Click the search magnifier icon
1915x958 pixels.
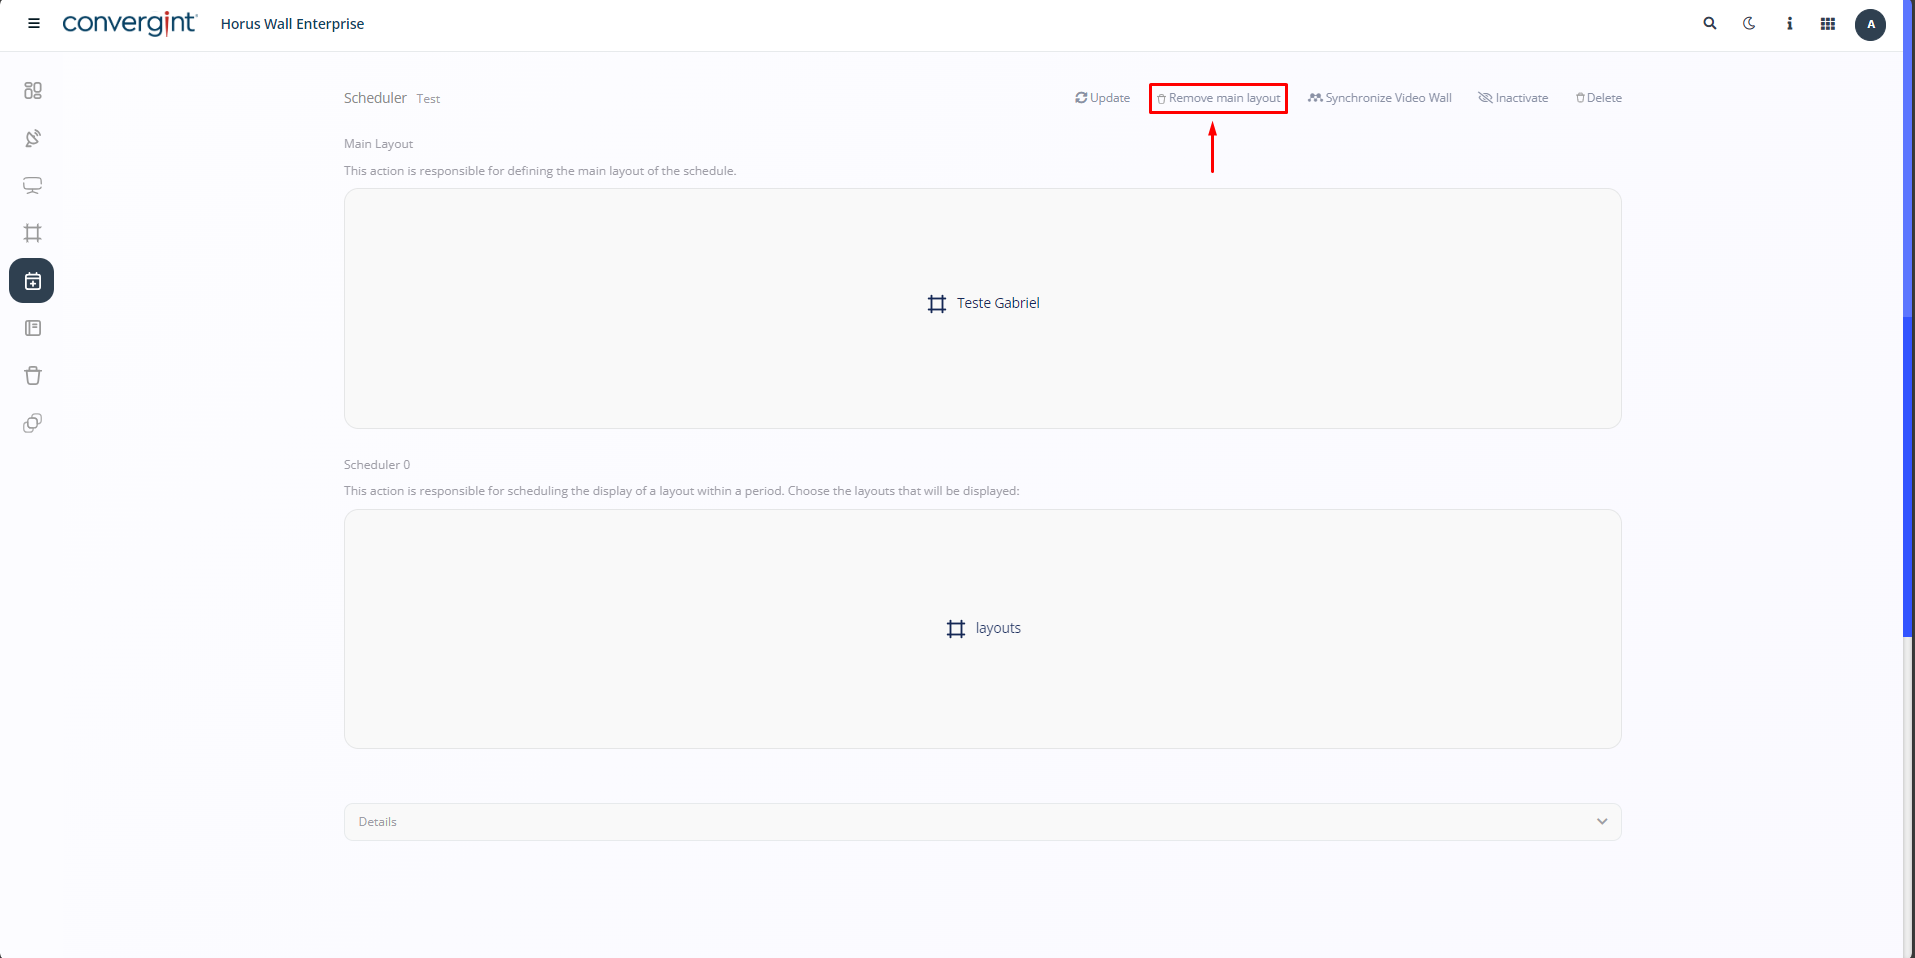[1710, 24]
